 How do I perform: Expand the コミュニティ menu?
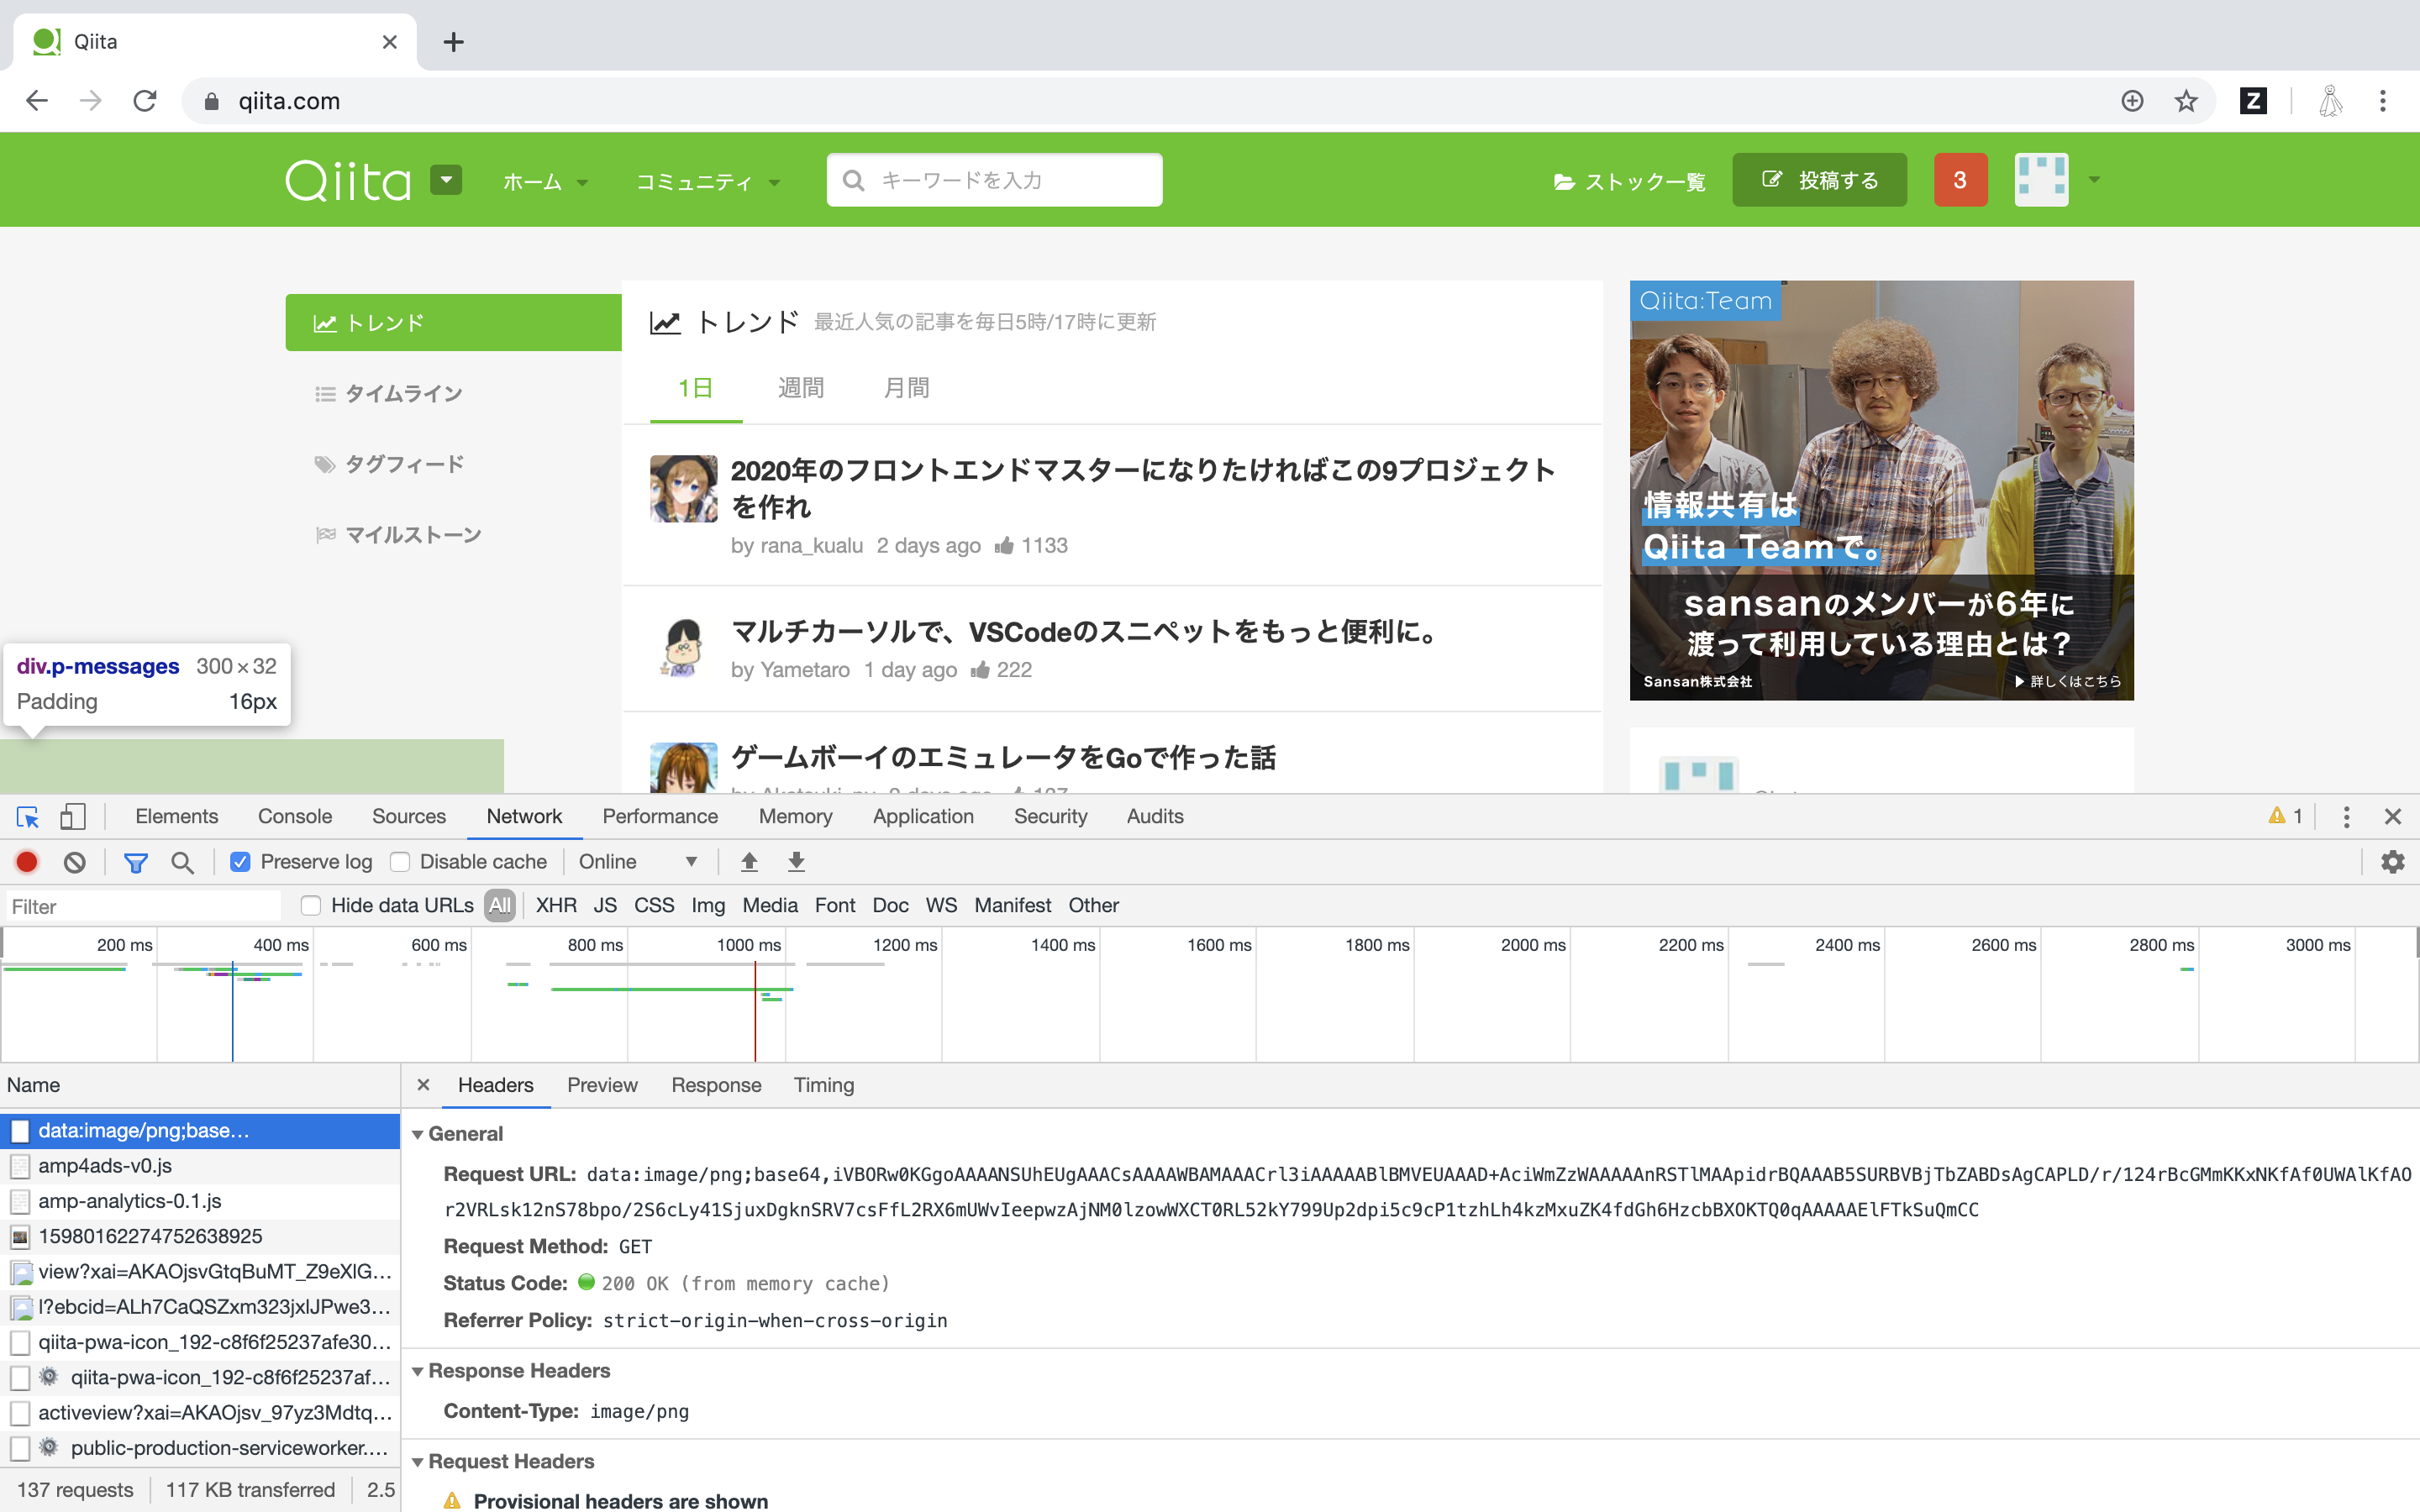pos(708,182)
